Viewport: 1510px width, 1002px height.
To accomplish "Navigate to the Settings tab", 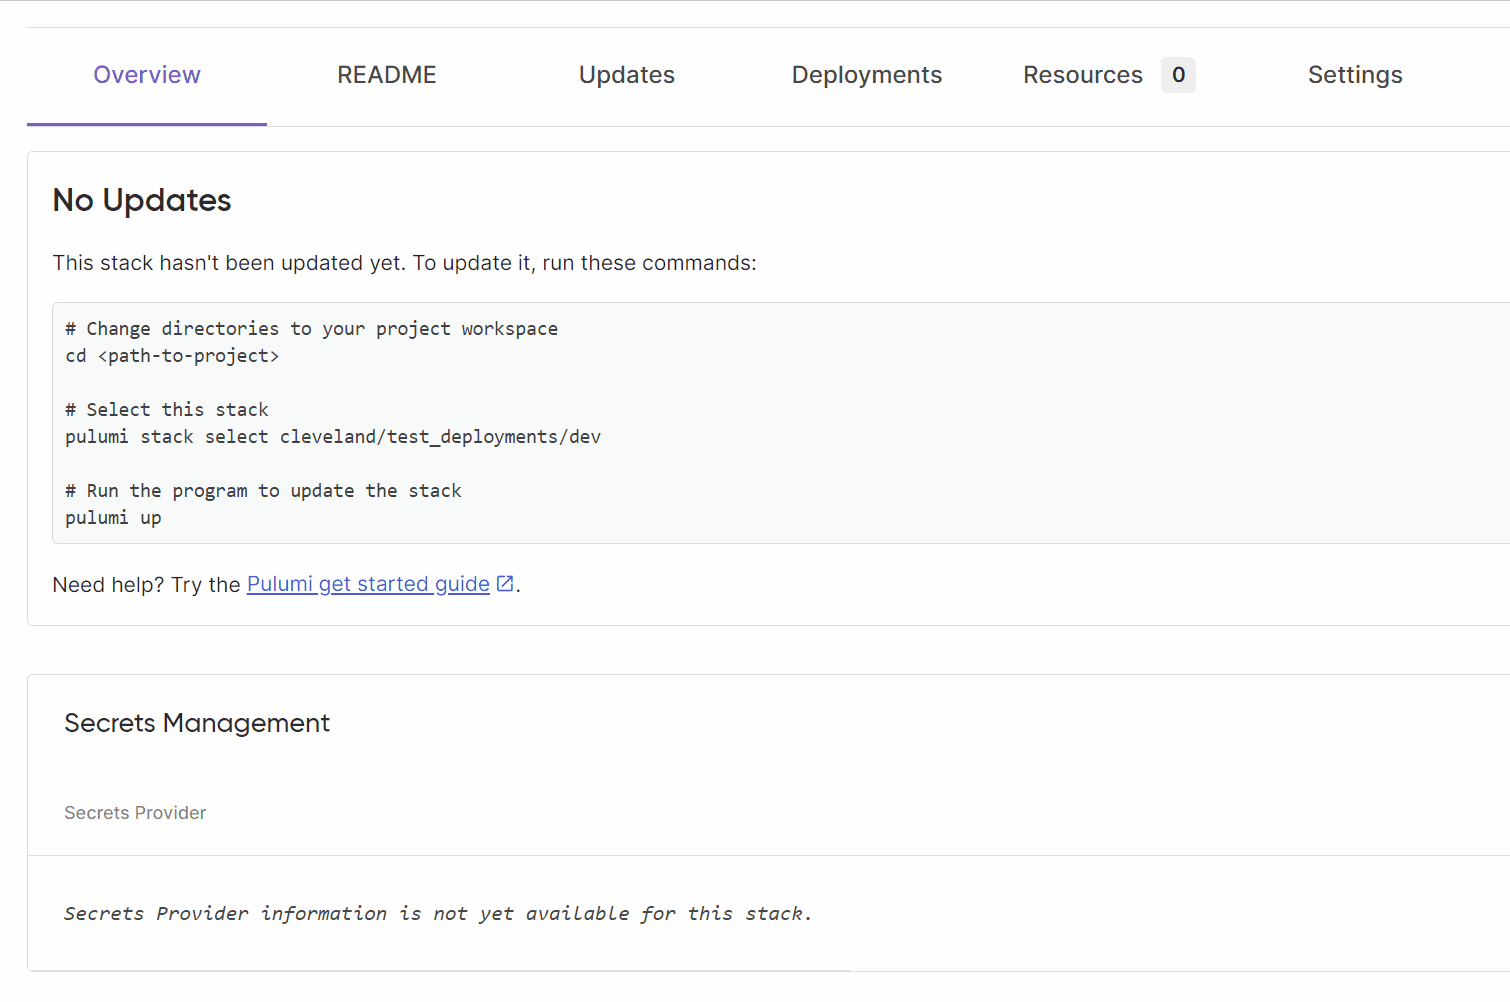I will [1355, 75].
